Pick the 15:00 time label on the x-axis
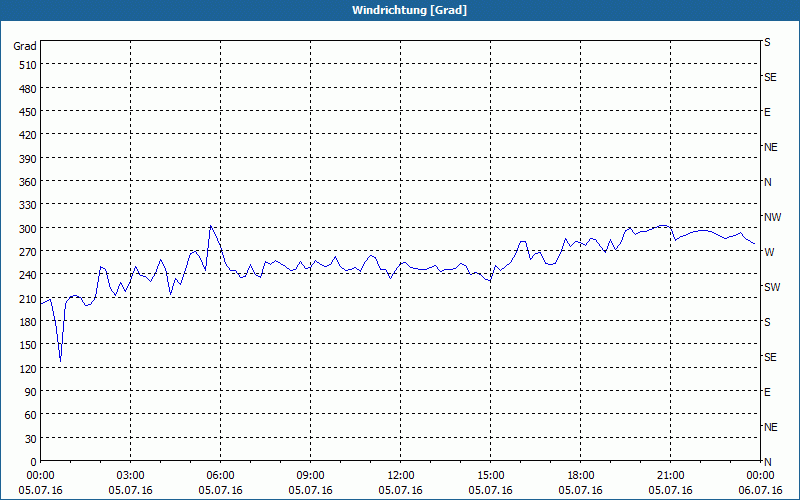The width and height of the screenshot is (800, 500). (x=490, y=476)
